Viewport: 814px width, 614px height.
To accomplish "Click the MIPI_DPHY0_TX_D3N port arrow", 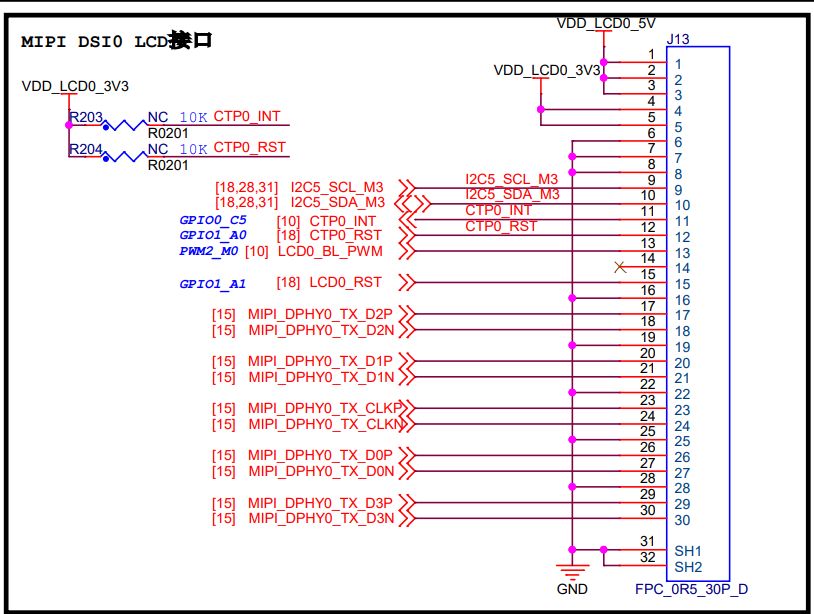I will pos(408,518).
